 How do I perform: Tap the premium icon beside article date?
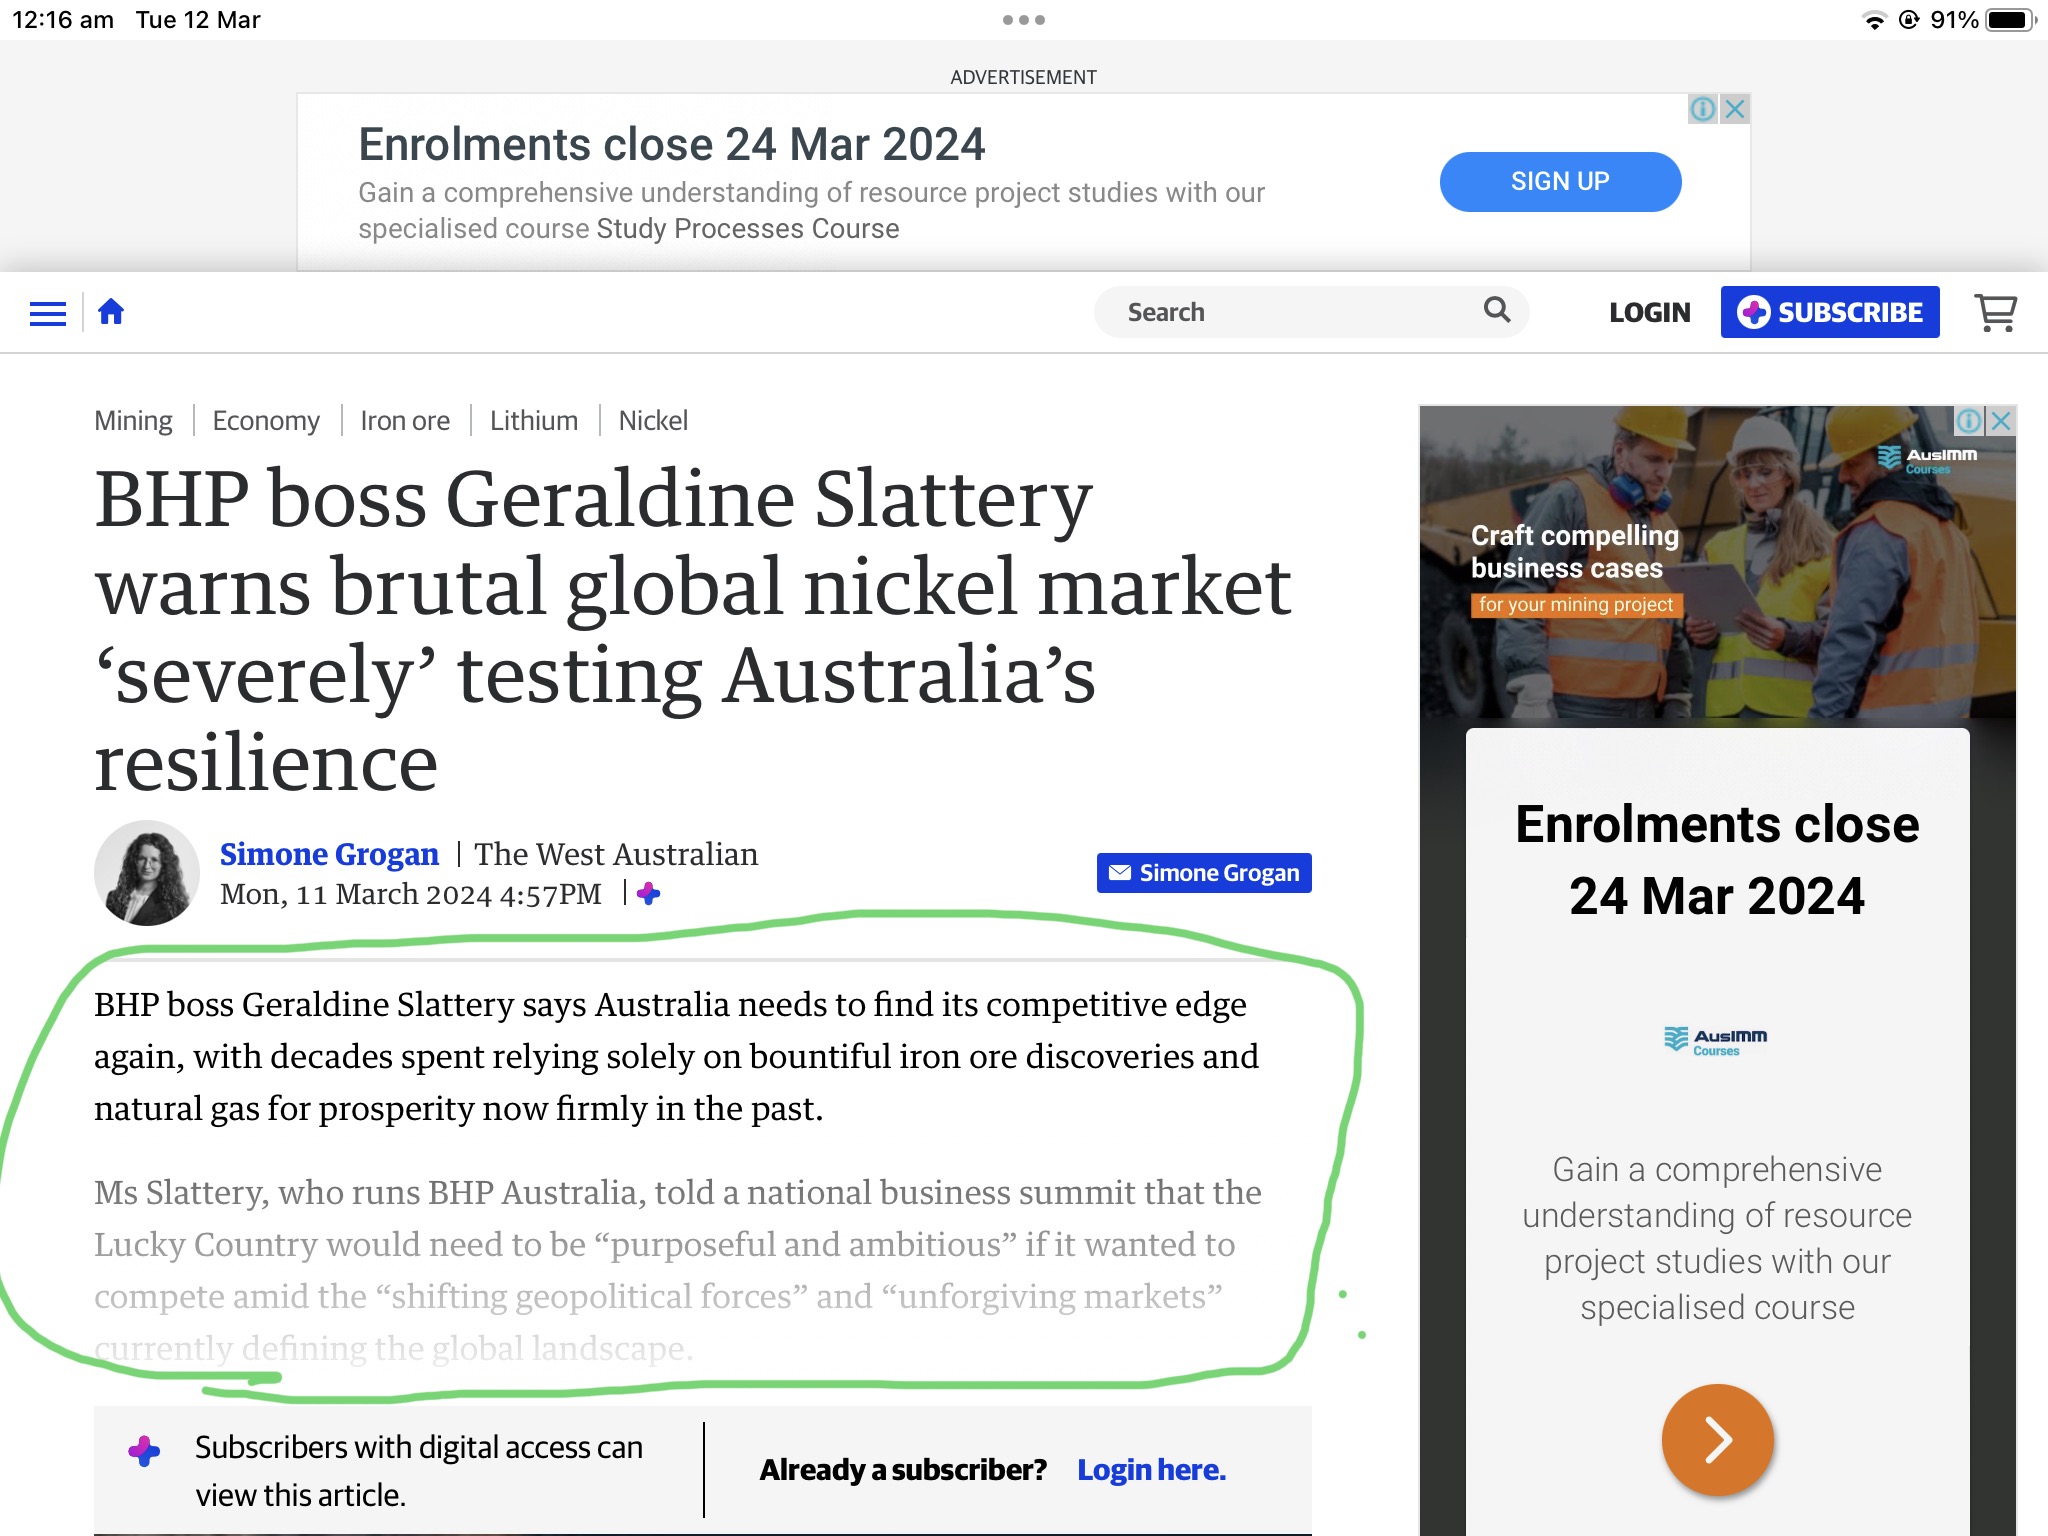pyautogui.click(x=648, y=893)
